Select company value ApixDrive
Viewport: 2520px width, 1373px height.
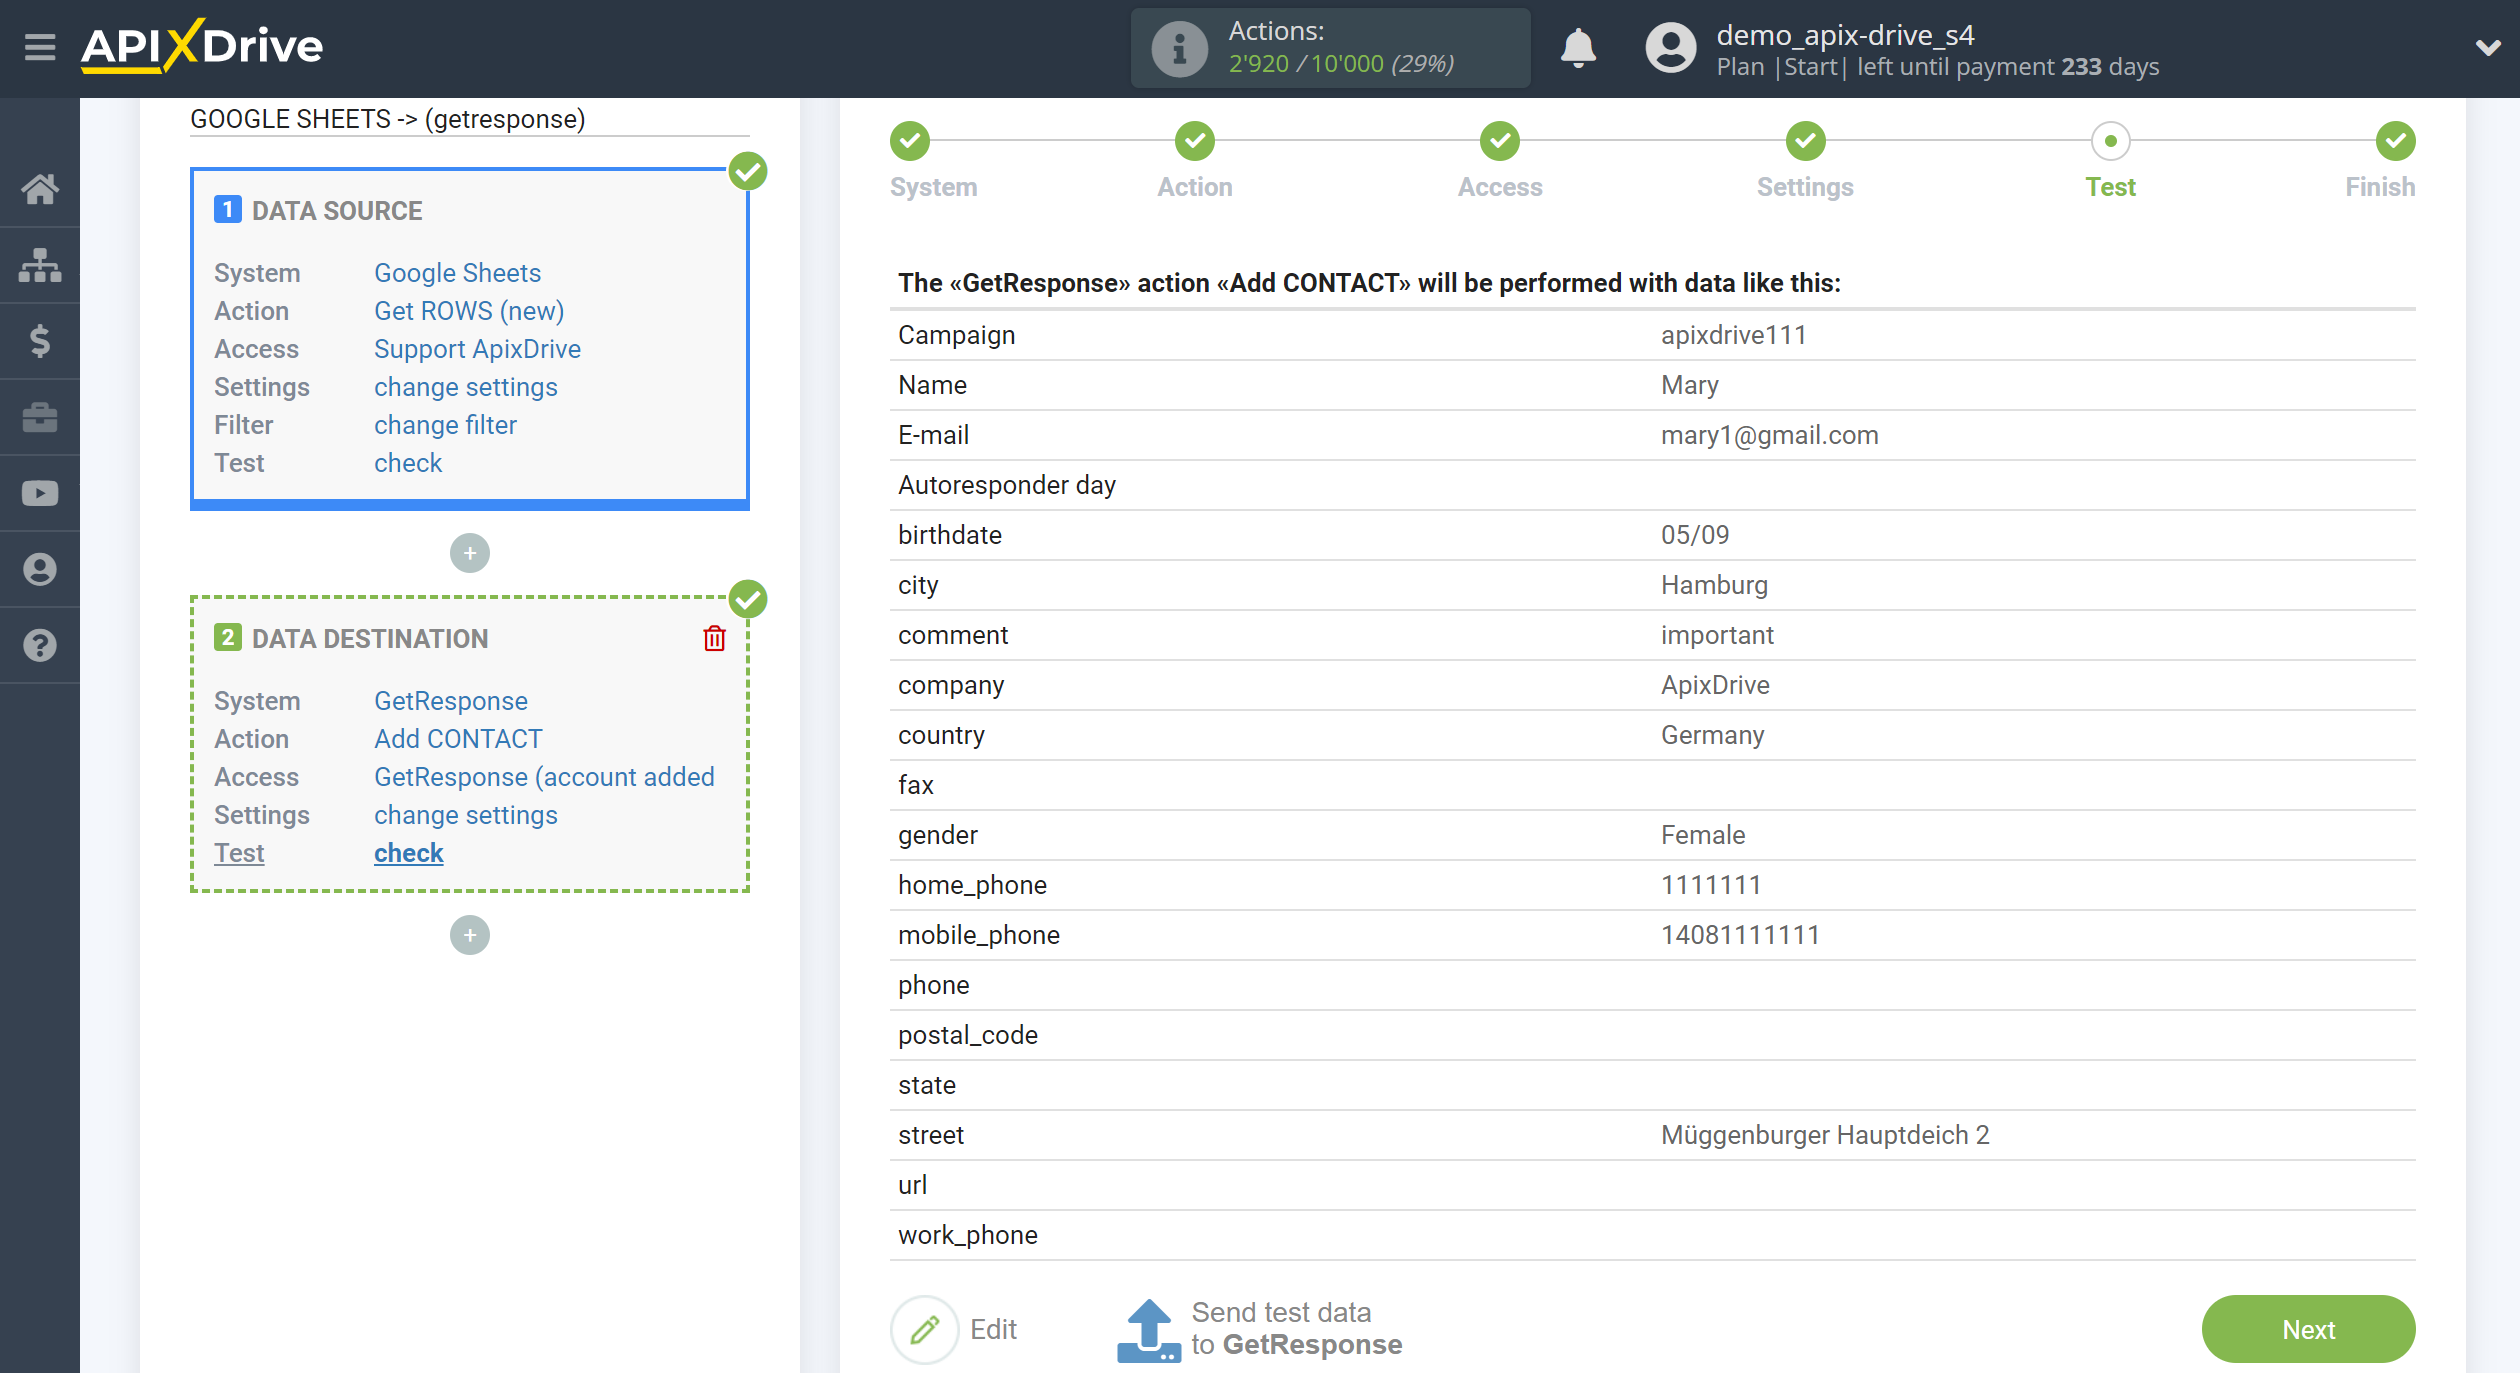pos(1715,685)
